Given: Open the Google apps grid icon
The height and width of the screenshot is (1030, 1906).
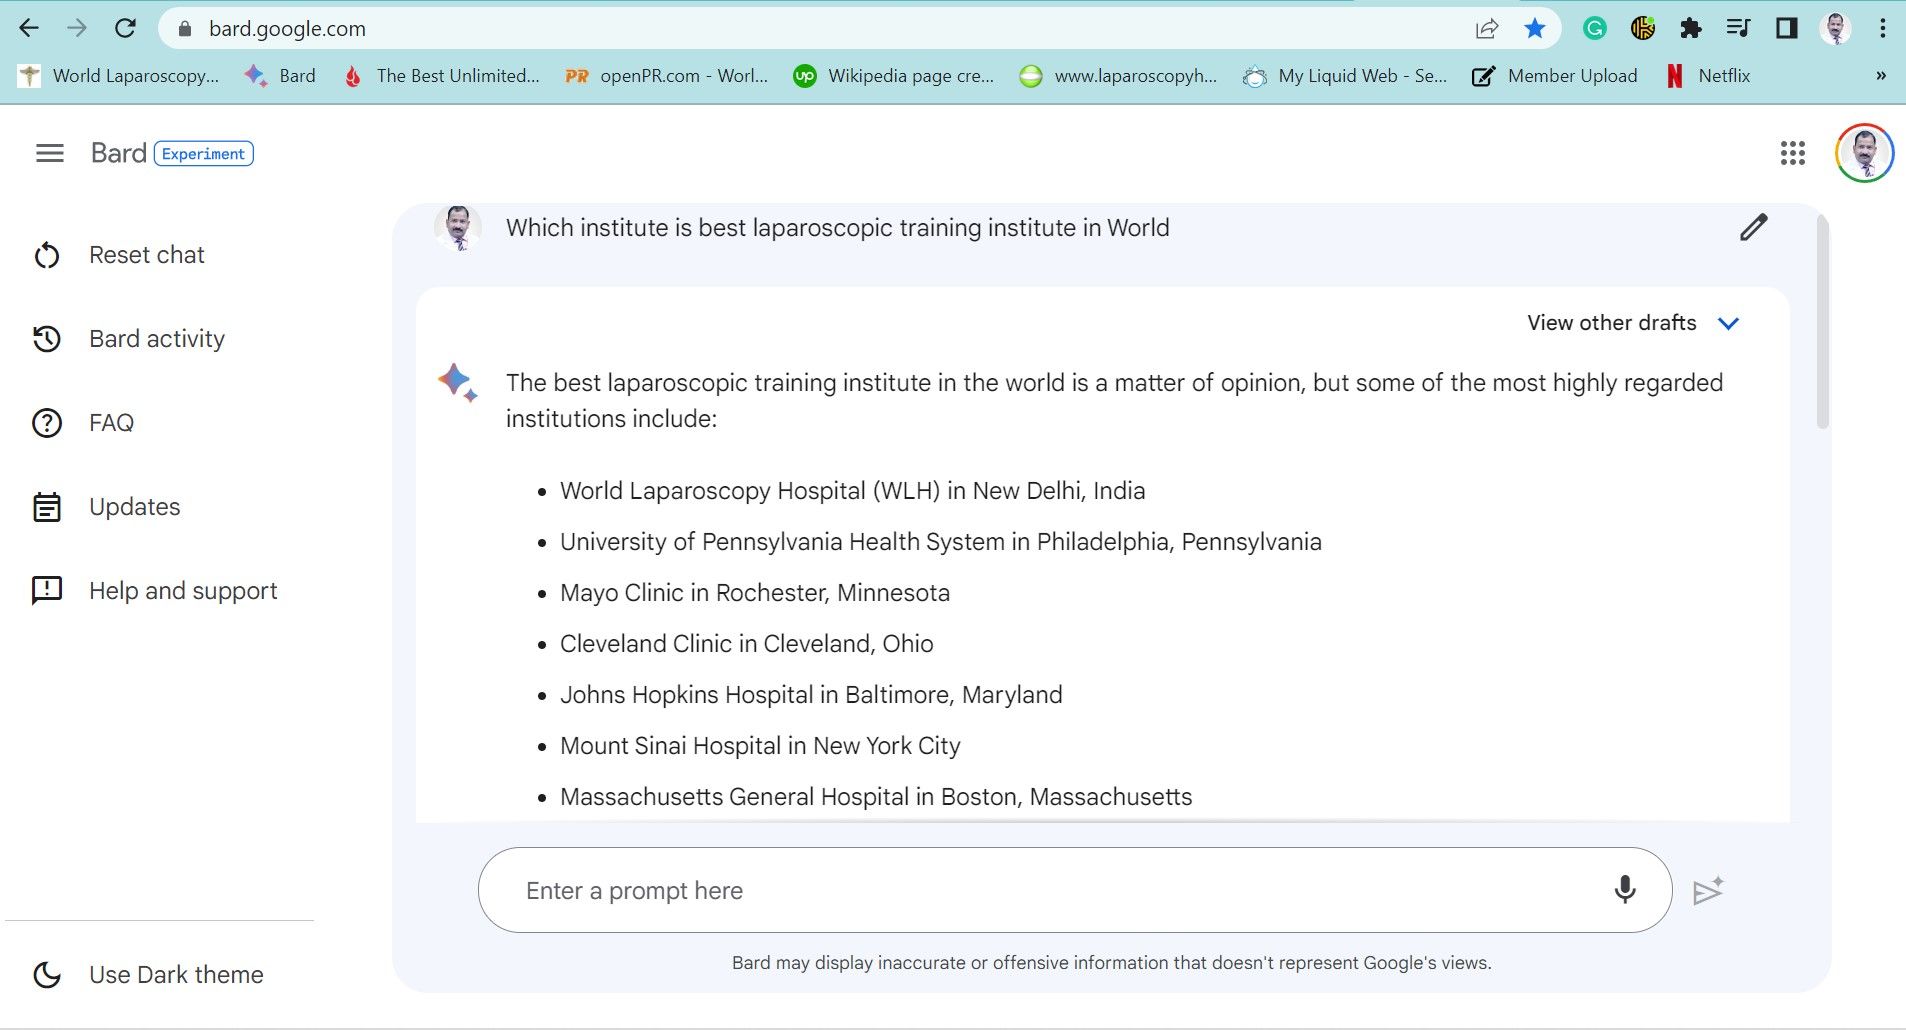Looking at the screenshot, I should tap(1793, 153).
